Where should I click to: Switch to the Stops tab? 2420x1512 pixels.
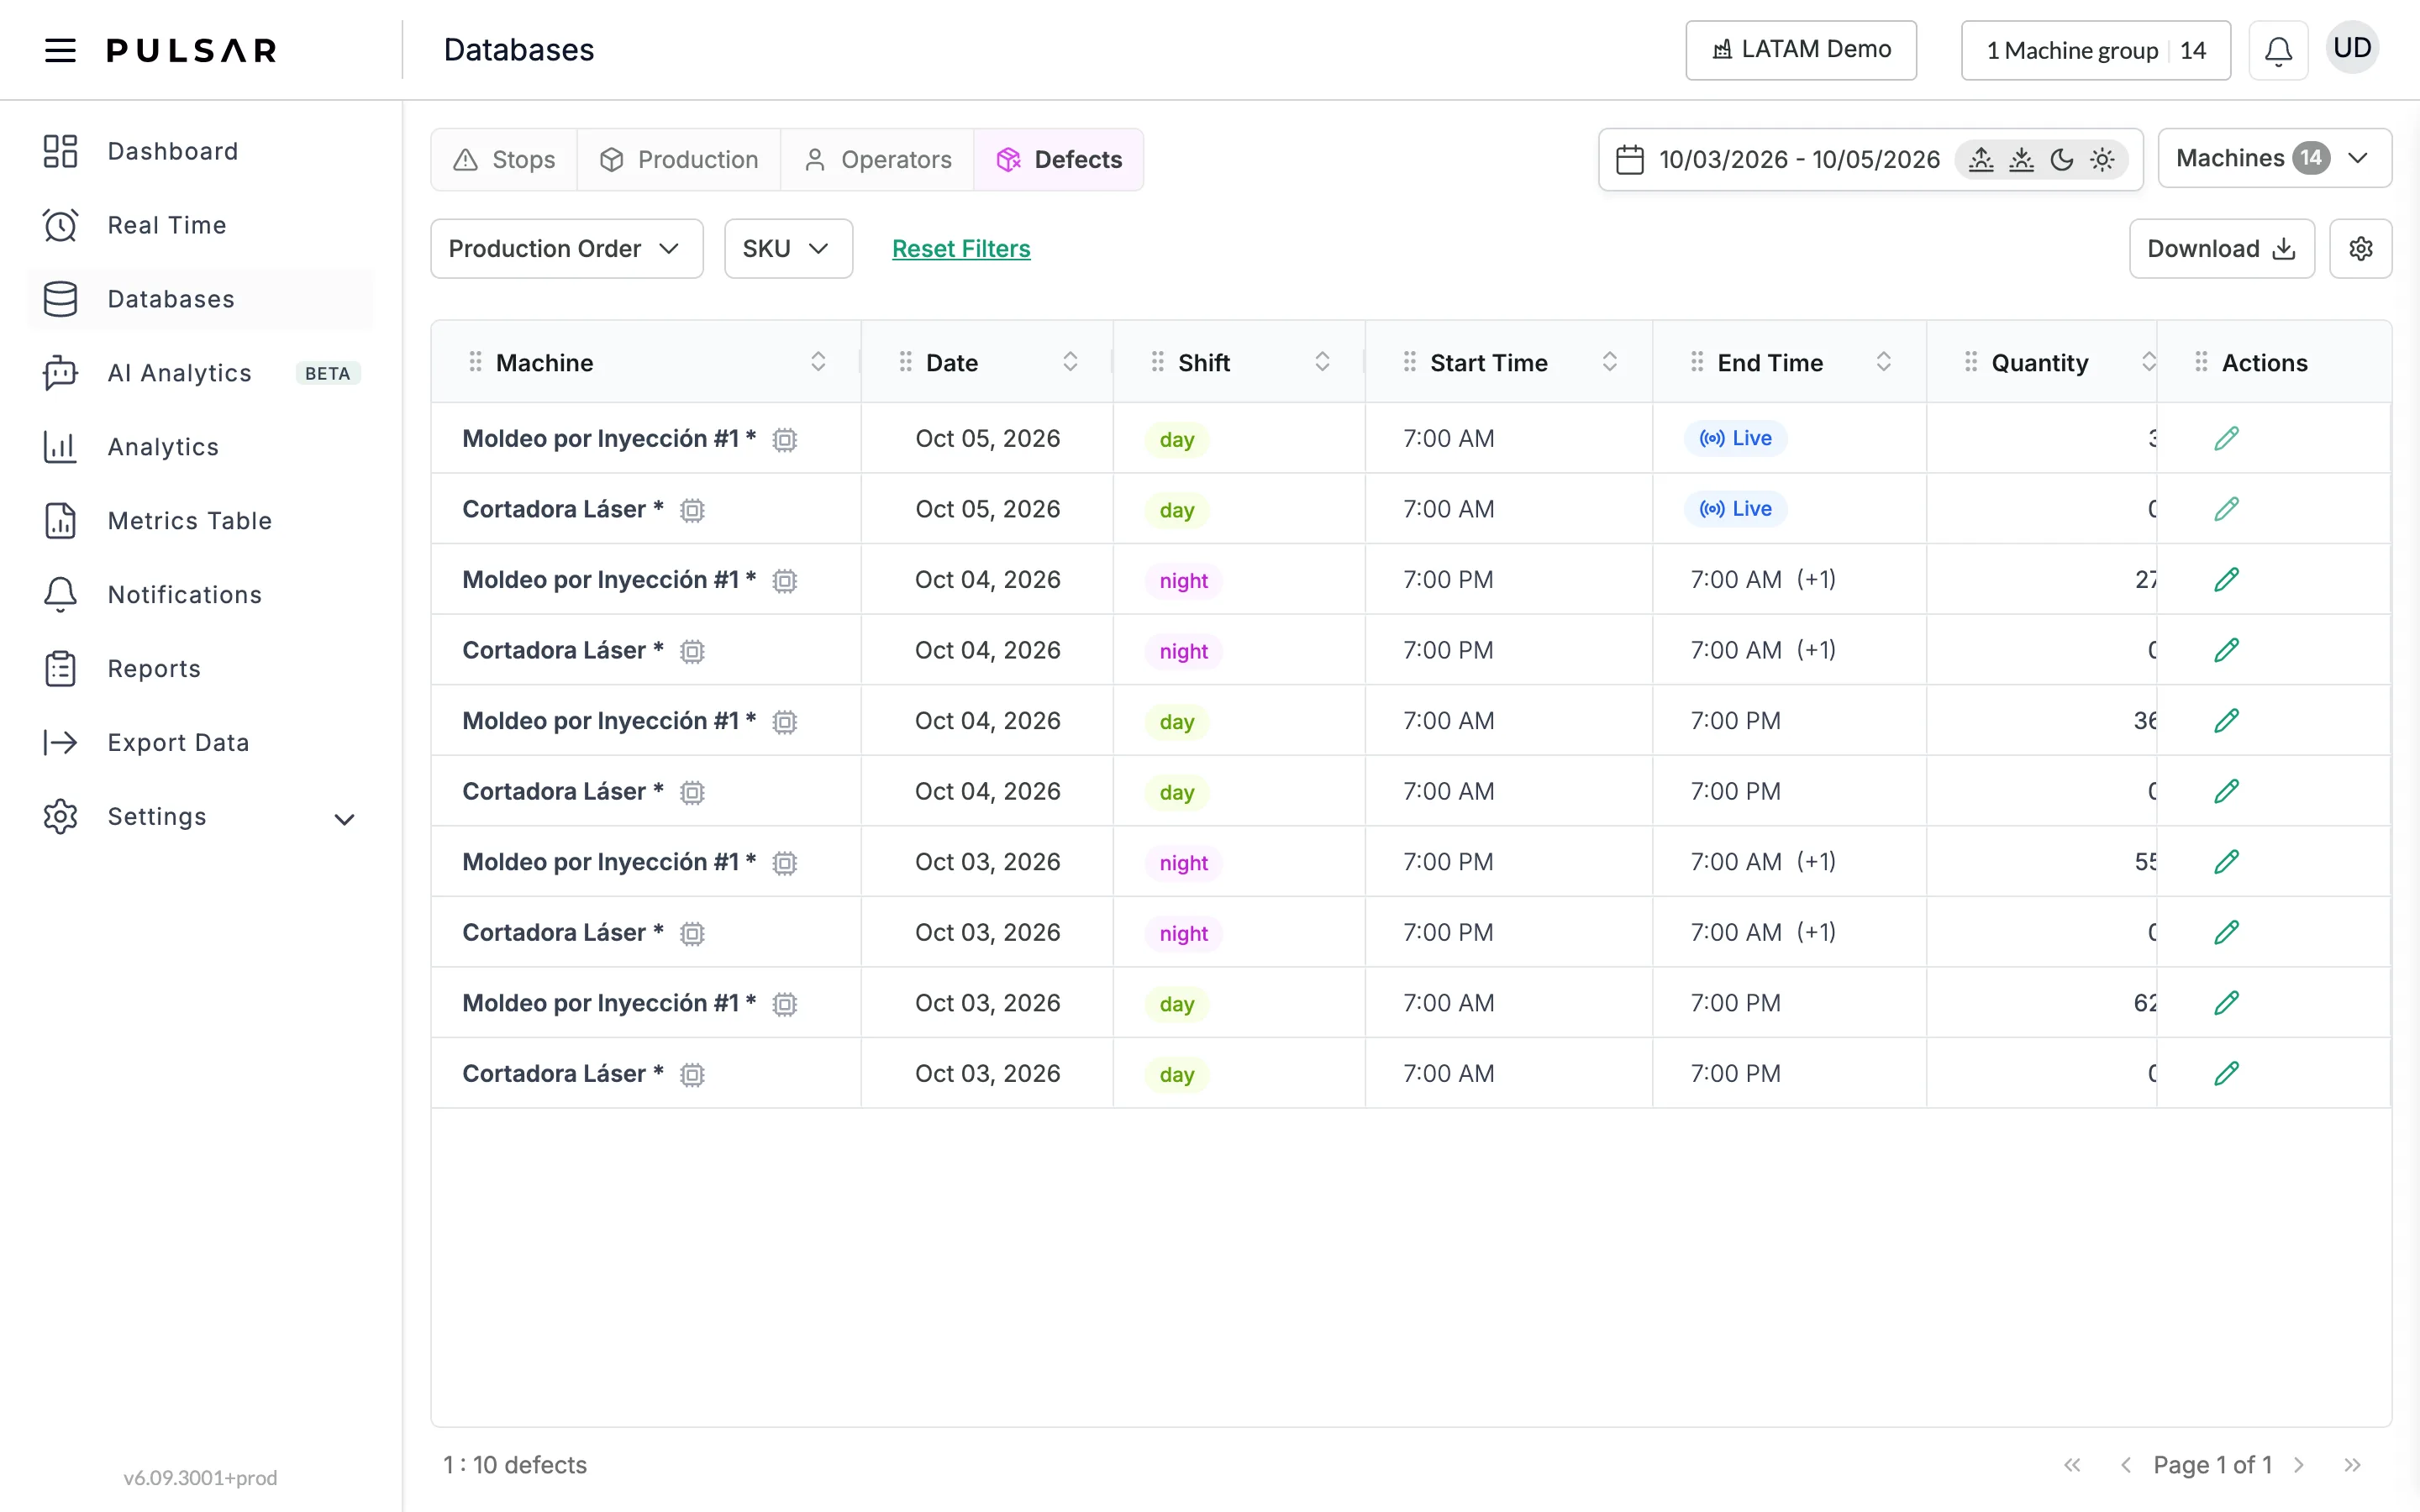504,159
